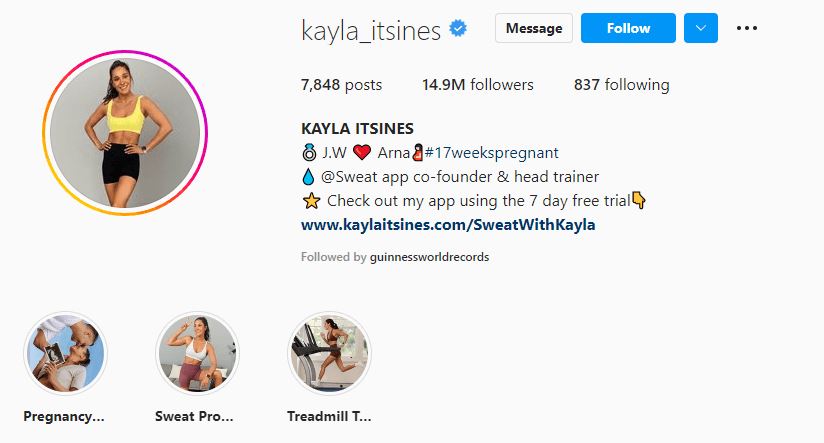Click the Sweat Pro... highlight label
824x443 pixels.
click(194, 417)
